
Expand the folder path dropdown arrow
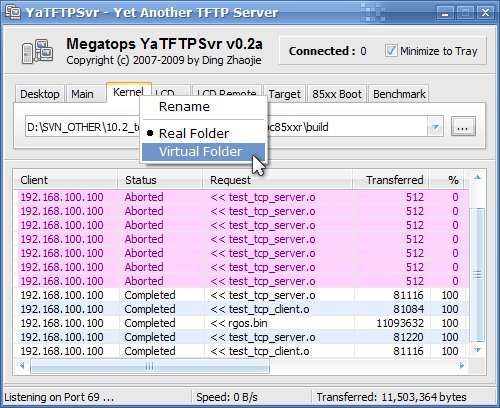435,127
